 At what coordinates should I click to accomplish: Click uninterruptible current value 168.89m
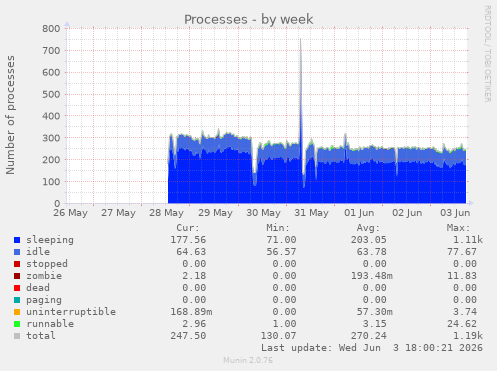[191, 312]
